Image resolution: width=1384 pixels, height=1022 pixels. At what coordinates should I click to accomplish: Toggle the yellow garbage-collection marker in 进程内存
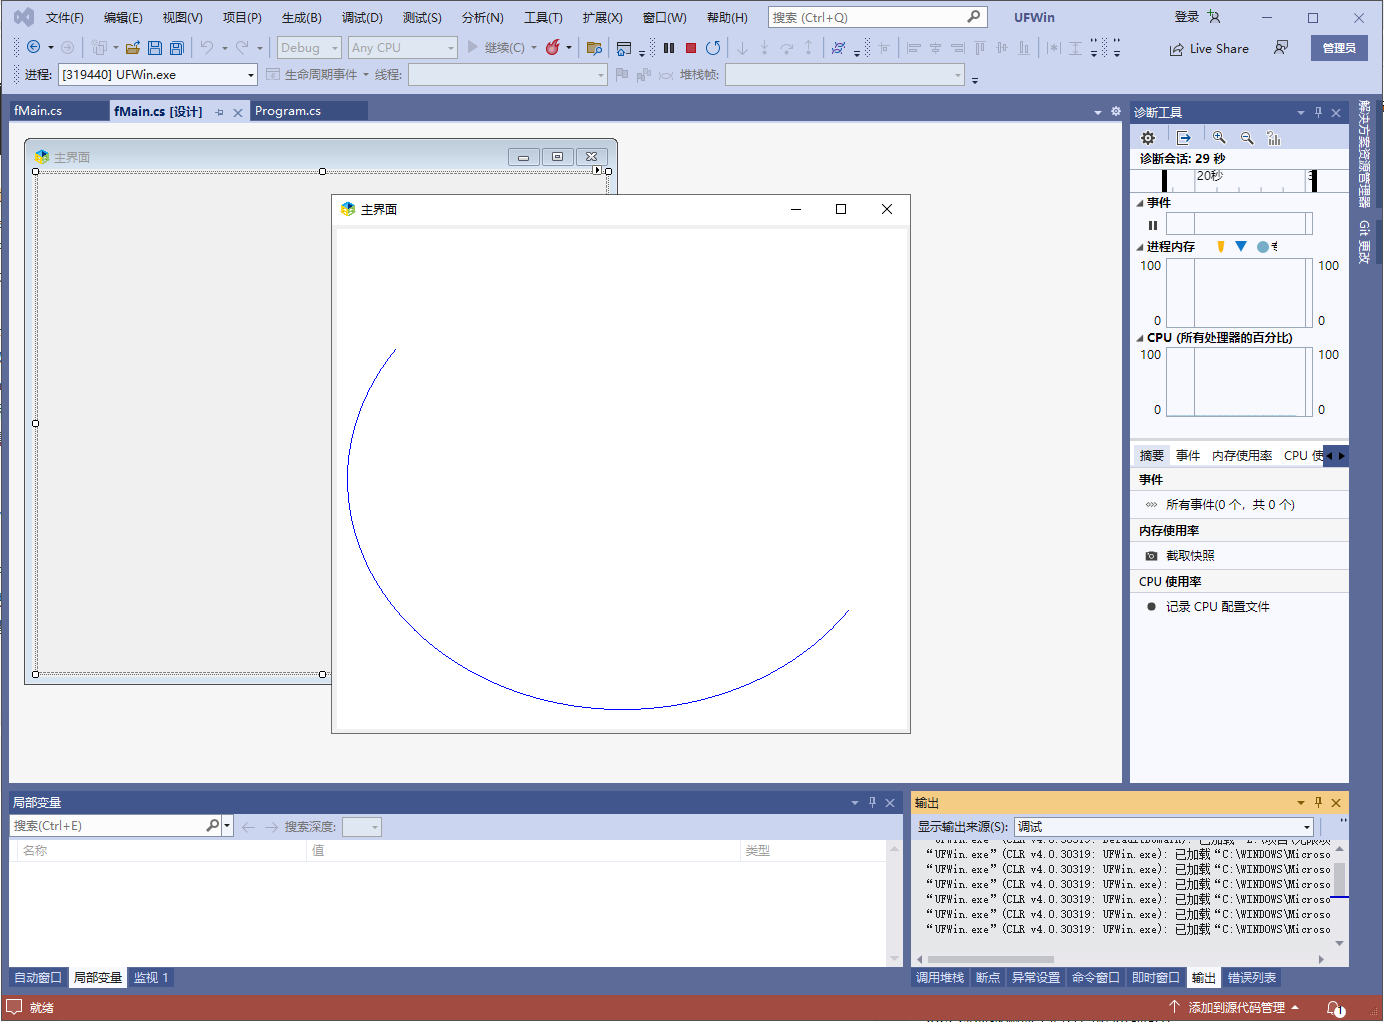pyautogui.click(x=1220, y=246)
